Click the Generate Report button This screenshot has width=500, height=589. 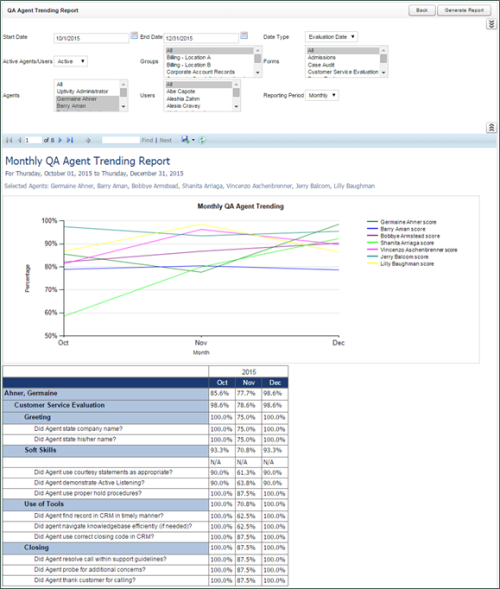click(x=464, y=10)
